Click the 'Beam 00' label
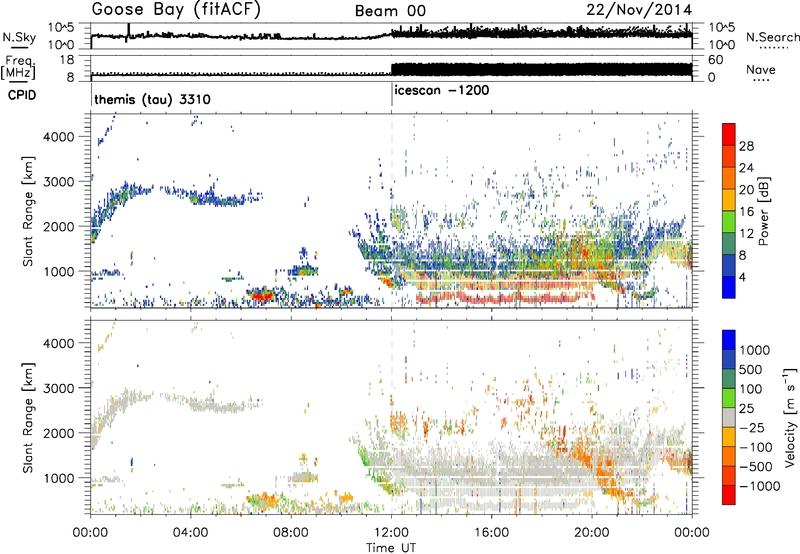 (x=390, y=11)
